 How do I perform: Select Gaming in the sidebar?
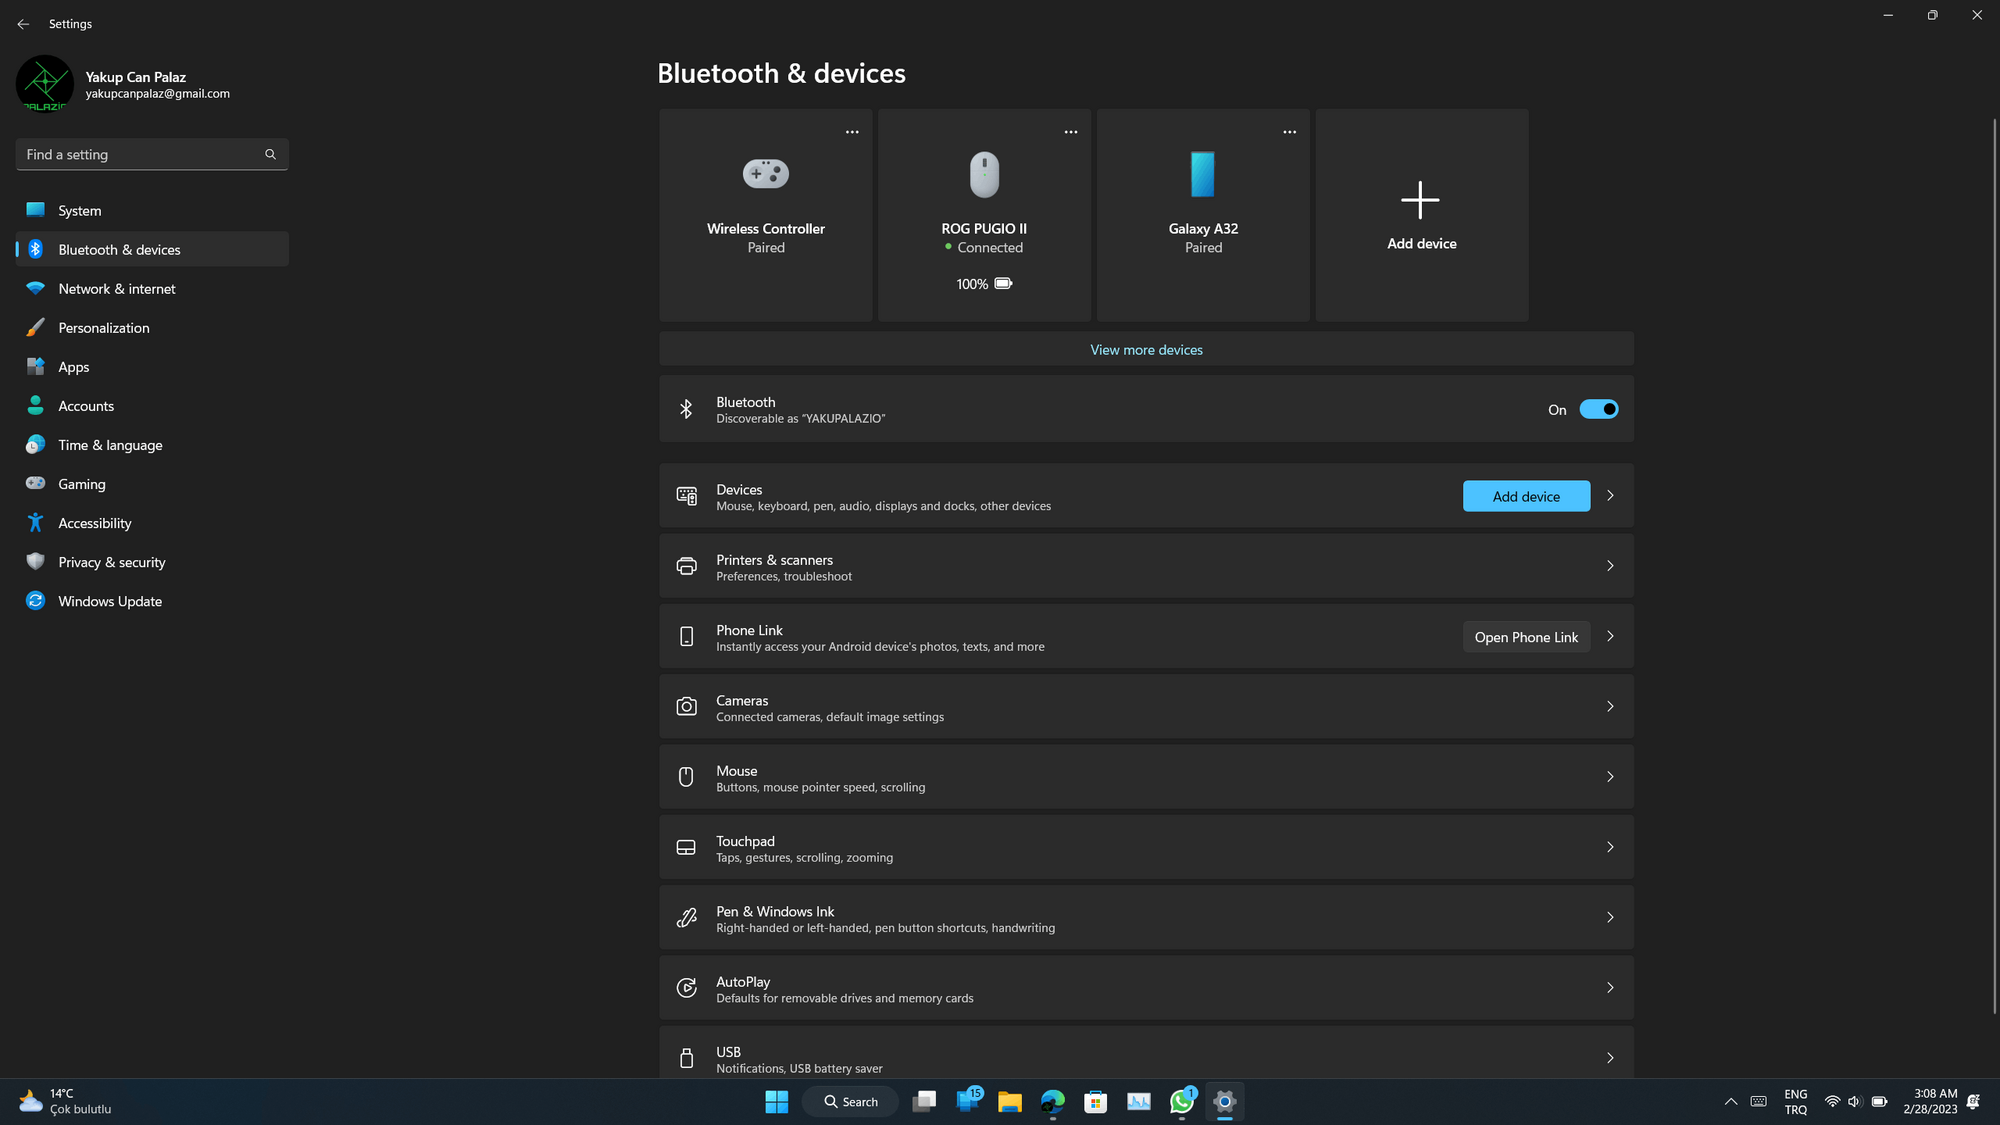tap(152, 483)
